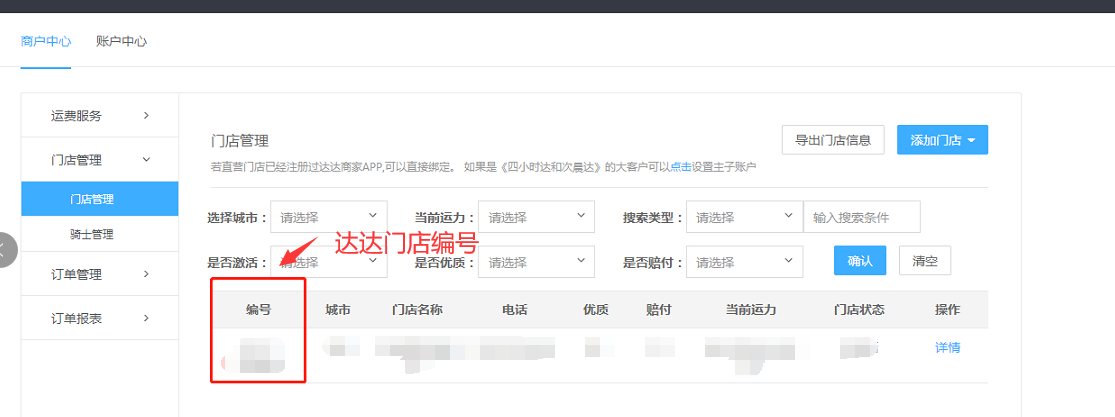Open the 添加门店 dropdown button
This screenshot has height=417, width=1115.
click(x=942, y=140)
